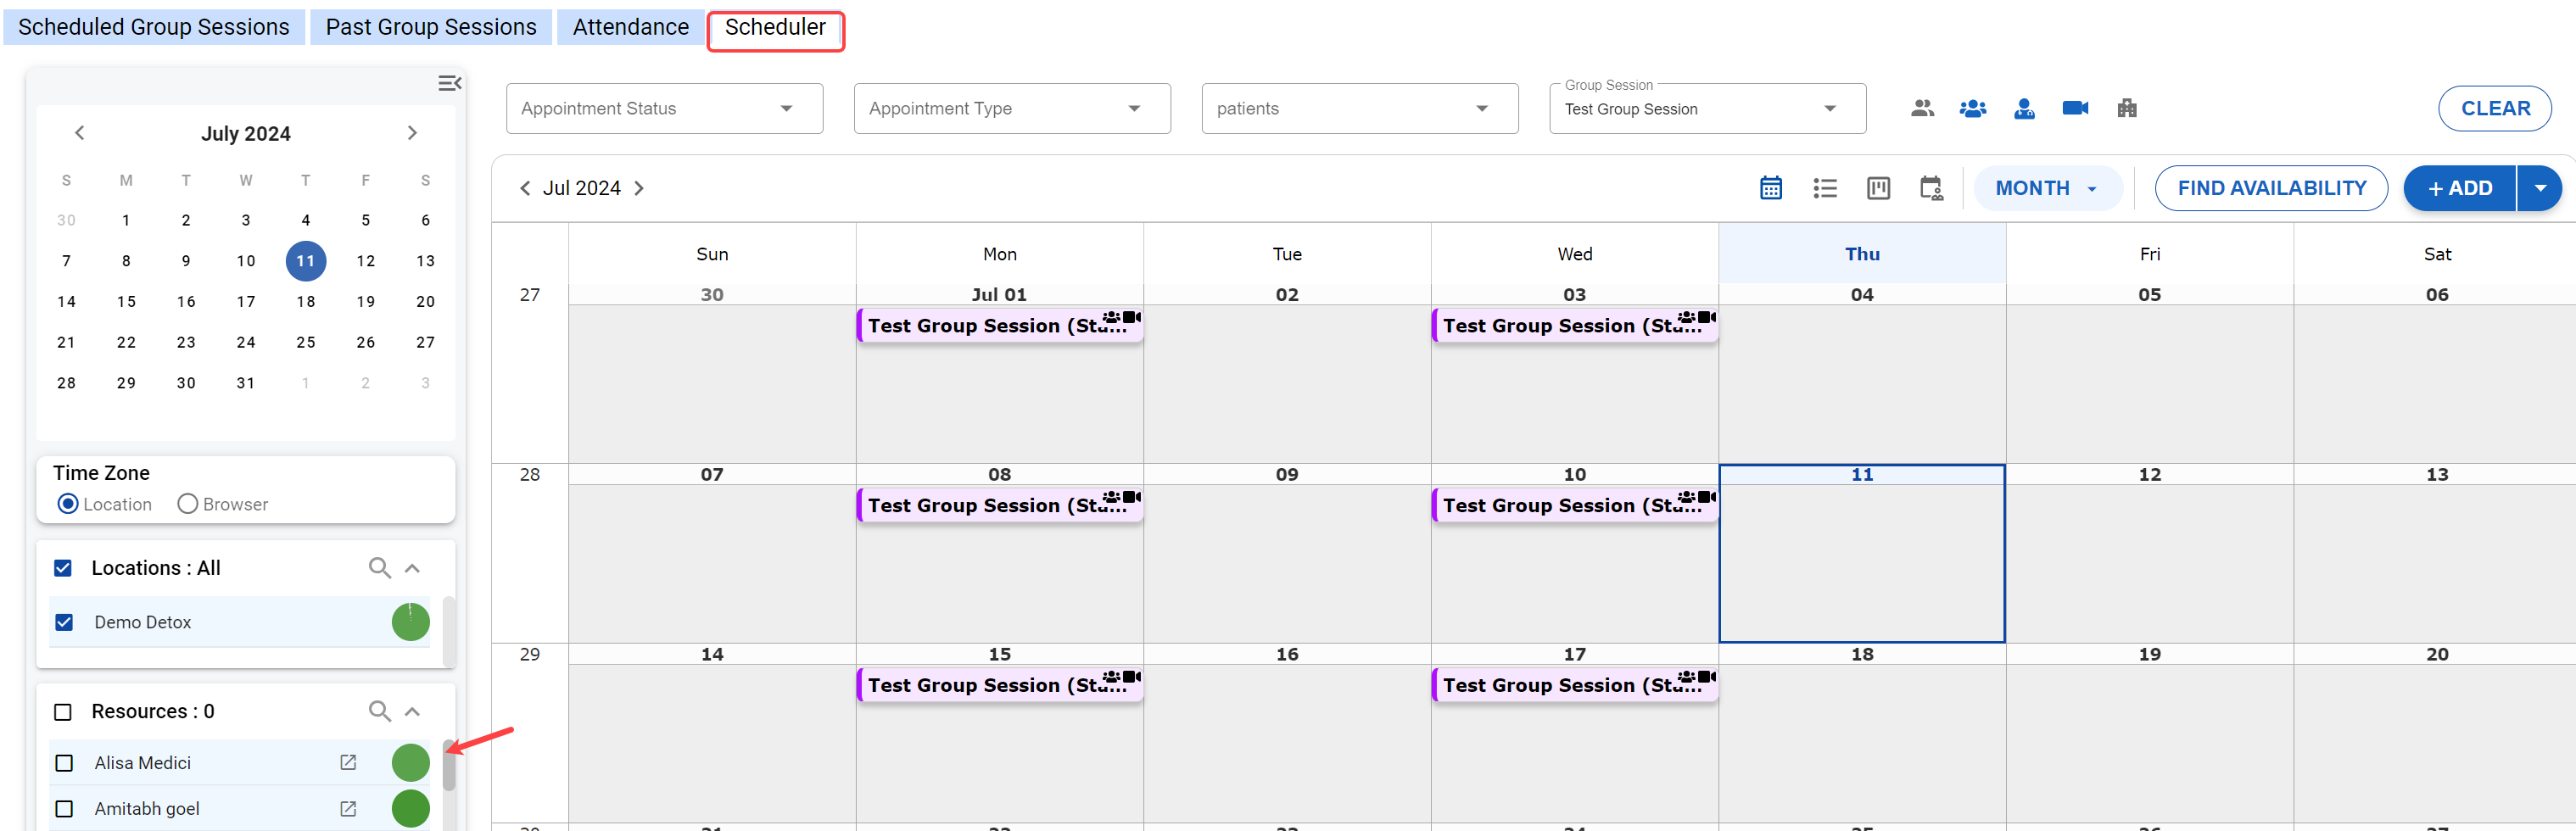Uncheck the Demo Detox location checkbox
The height and width of the screenshot is (831, 2576).
64,622
